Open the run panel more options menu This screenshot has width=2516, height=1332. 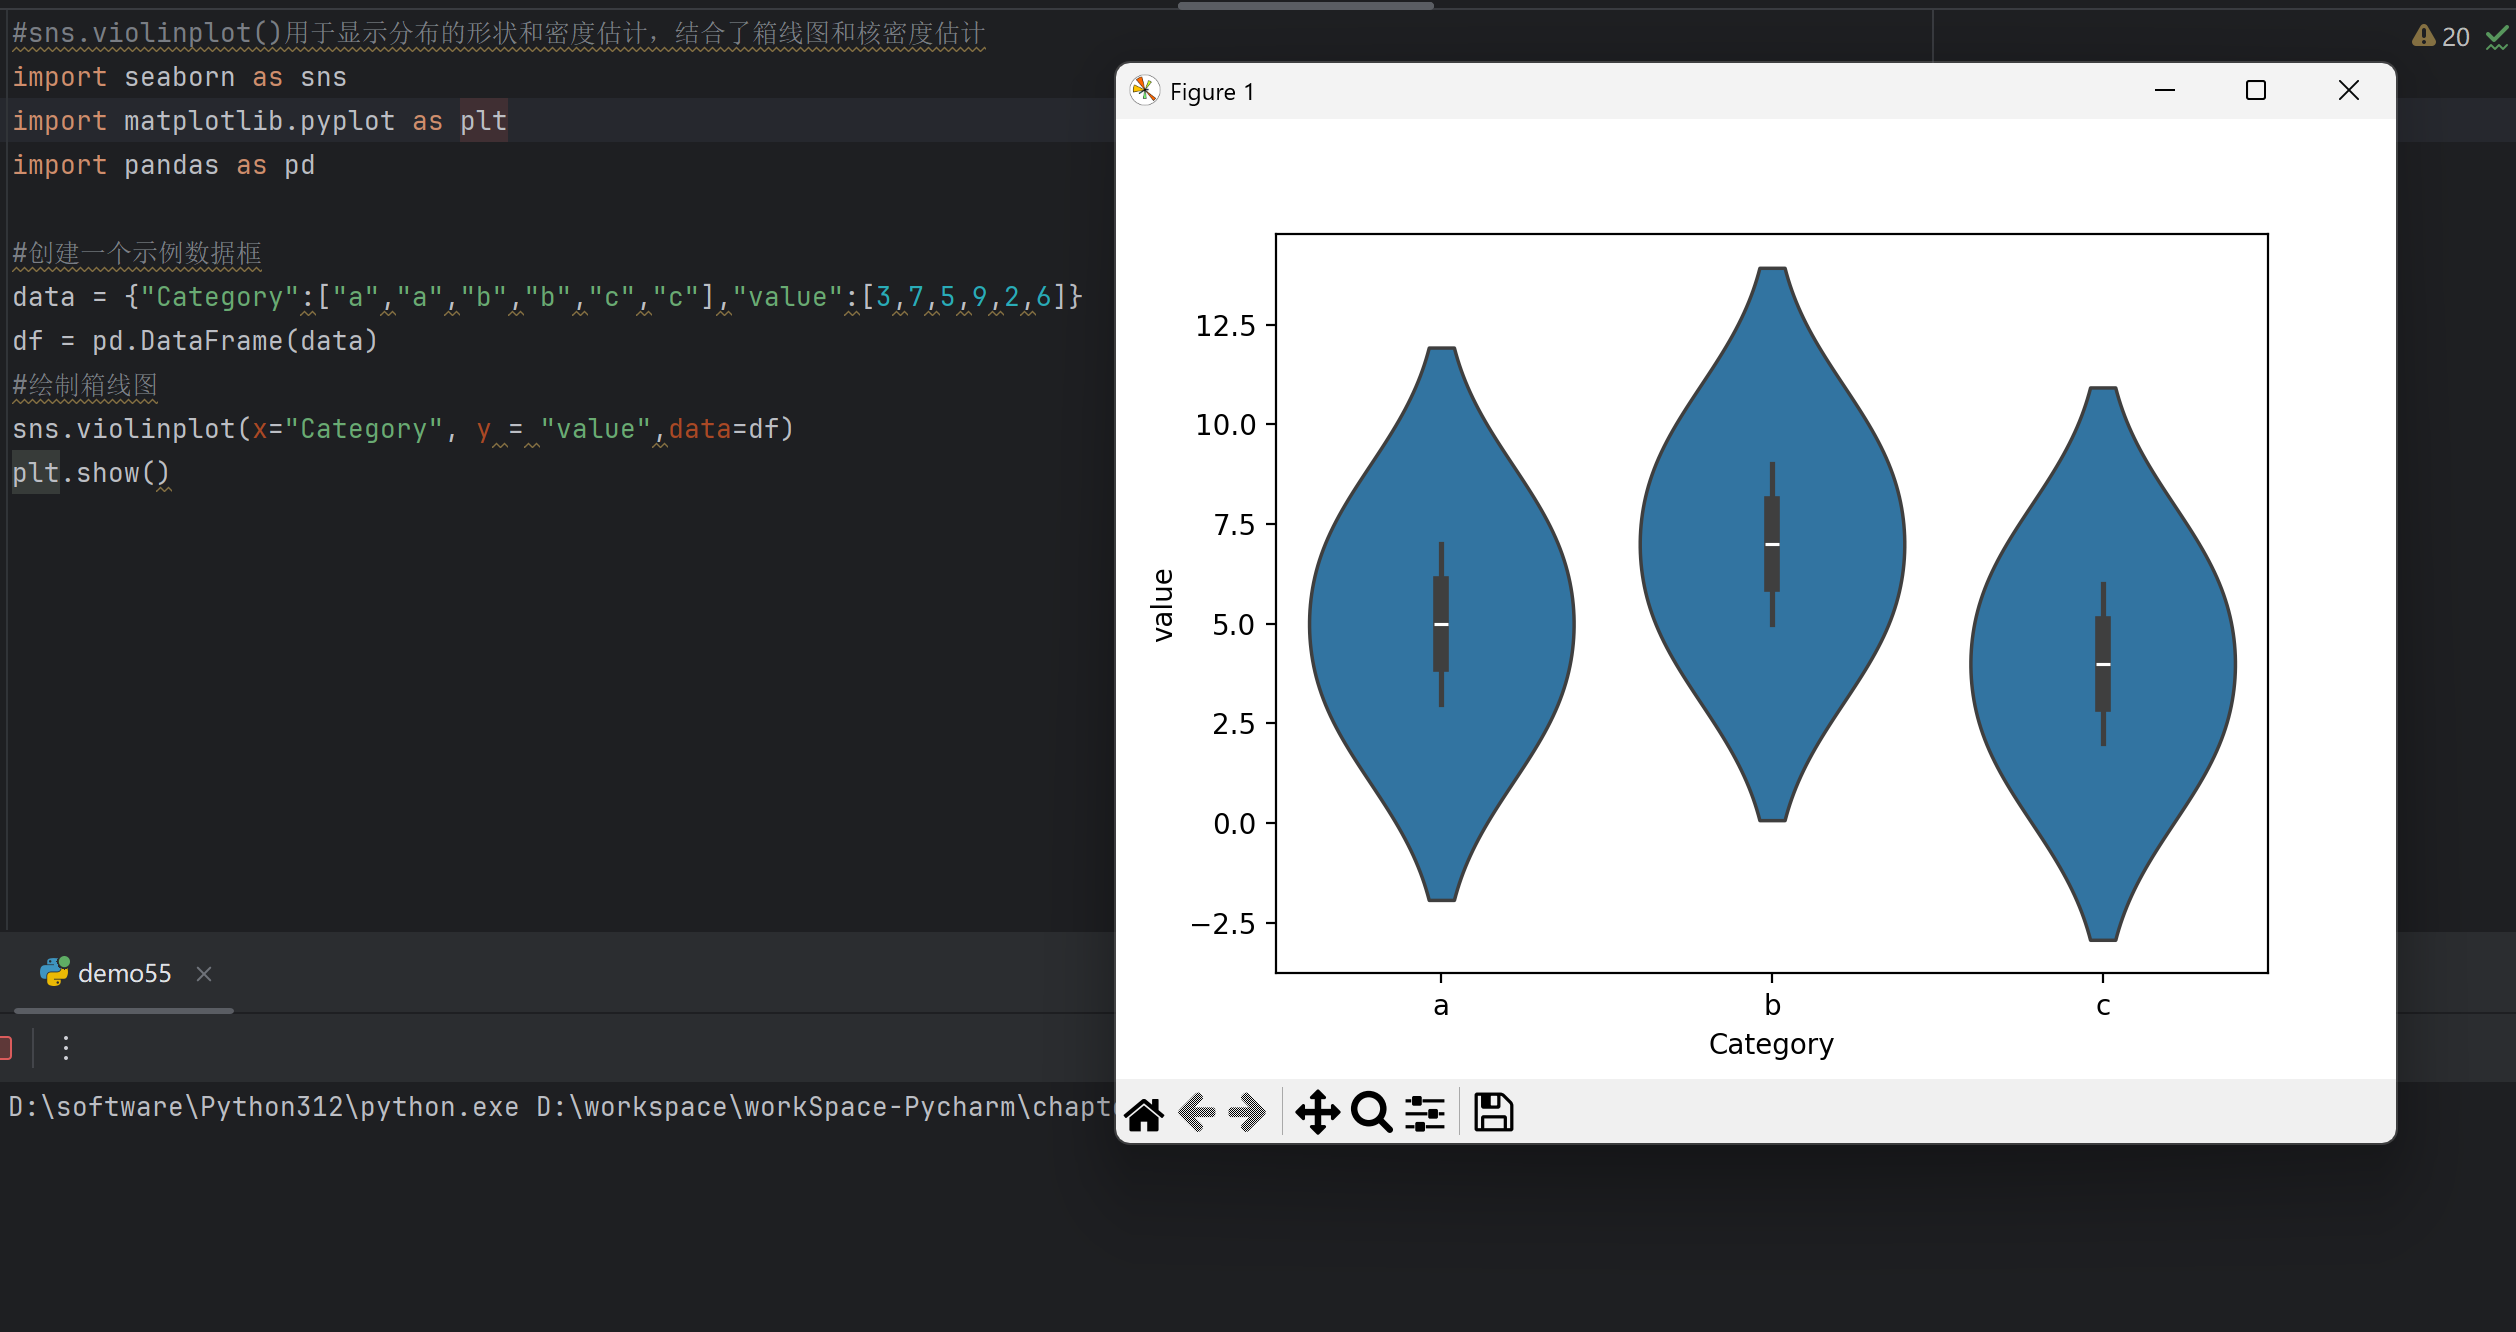click(x=66, y=1048)
